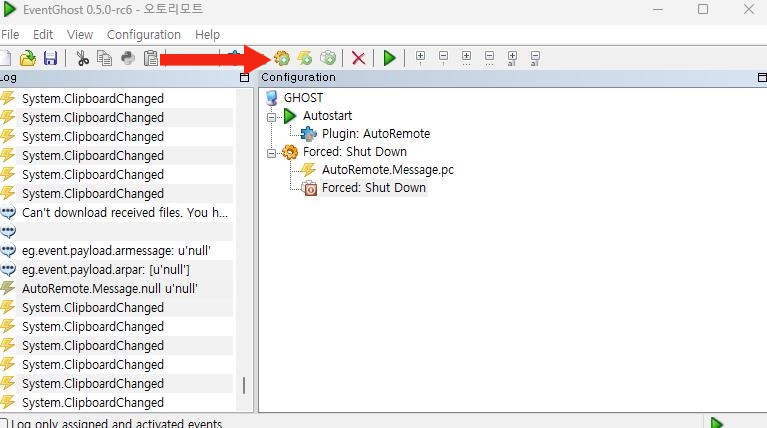The width and height of the screenshot is (767, 428).
Task: Click the Add Action toolbar icon
Action: tap(328, 58)
